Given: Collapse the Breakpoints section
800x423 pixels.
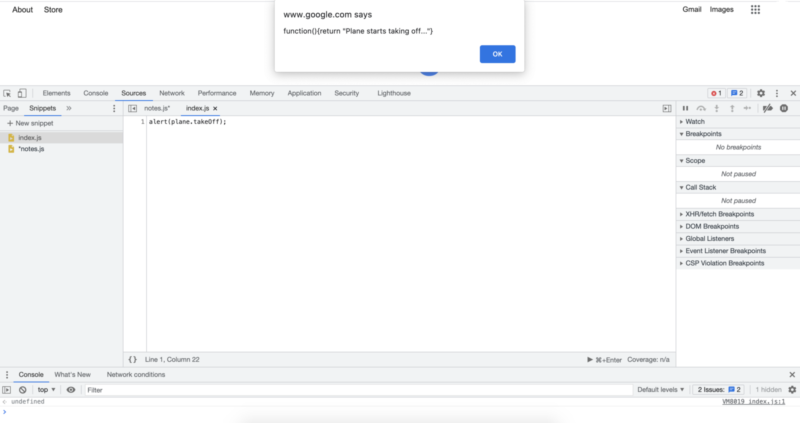Looking at the screenshot, I should tap(738, 134).
